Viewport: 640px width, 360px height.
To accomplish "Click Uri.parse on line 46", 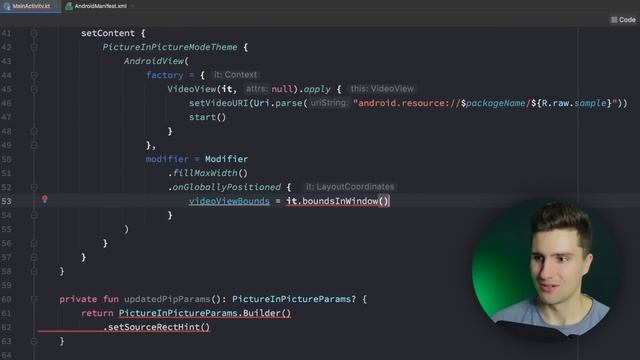I will pyautogui.click(x=278, y=103).
